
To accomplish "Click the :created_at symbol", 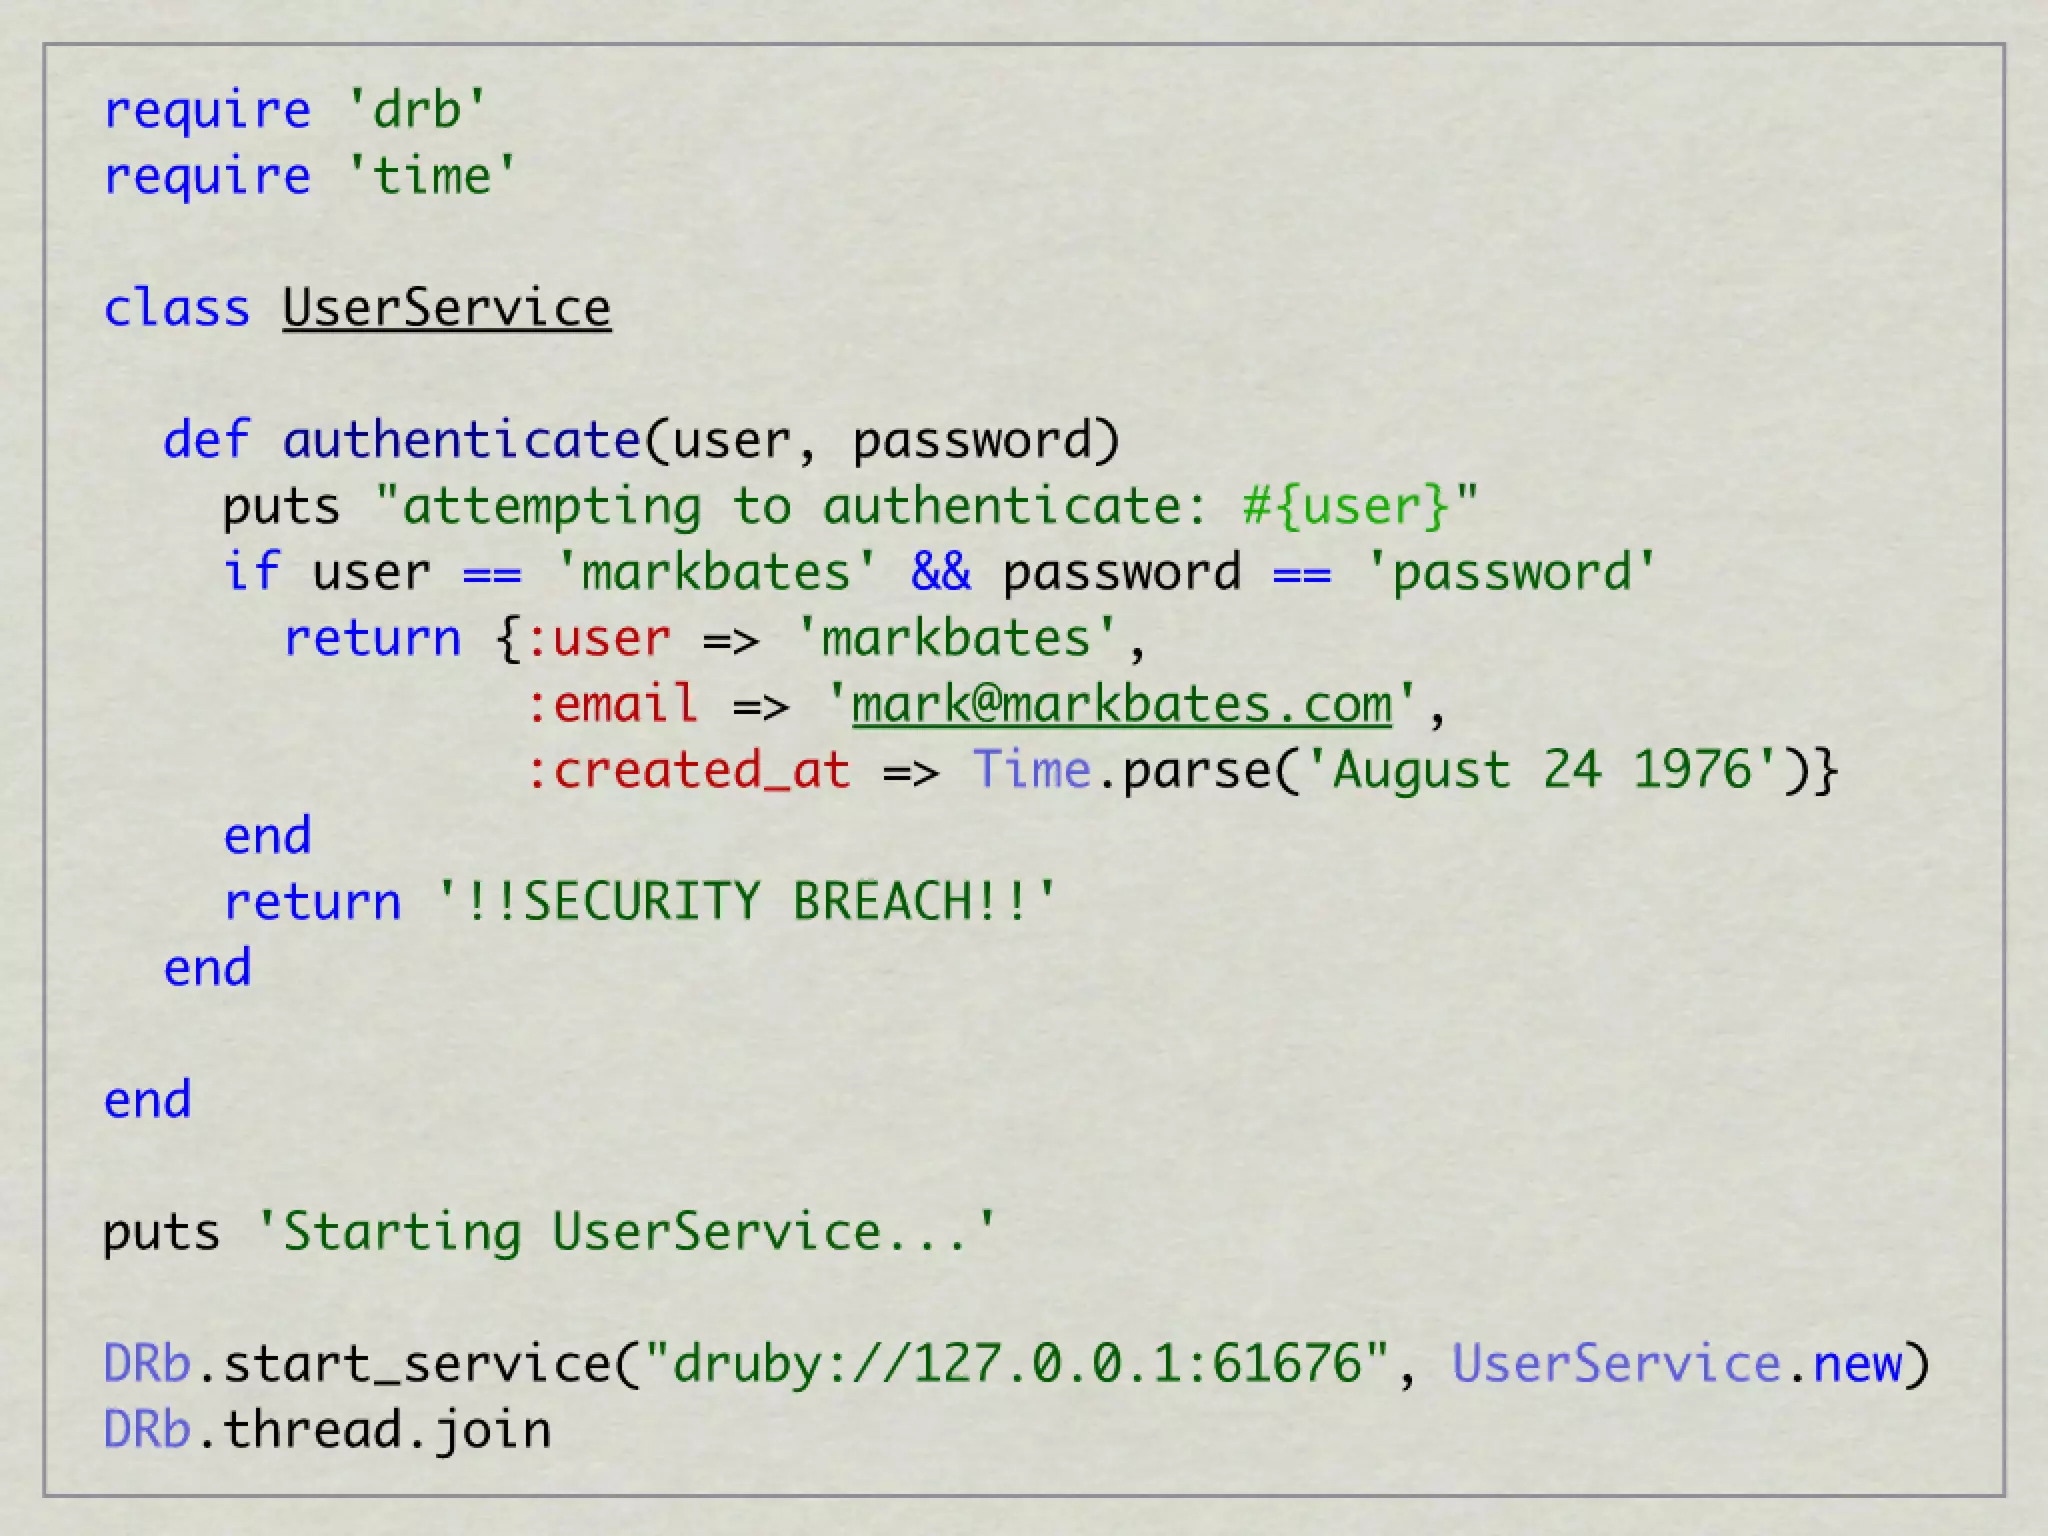I will [688, 770].
